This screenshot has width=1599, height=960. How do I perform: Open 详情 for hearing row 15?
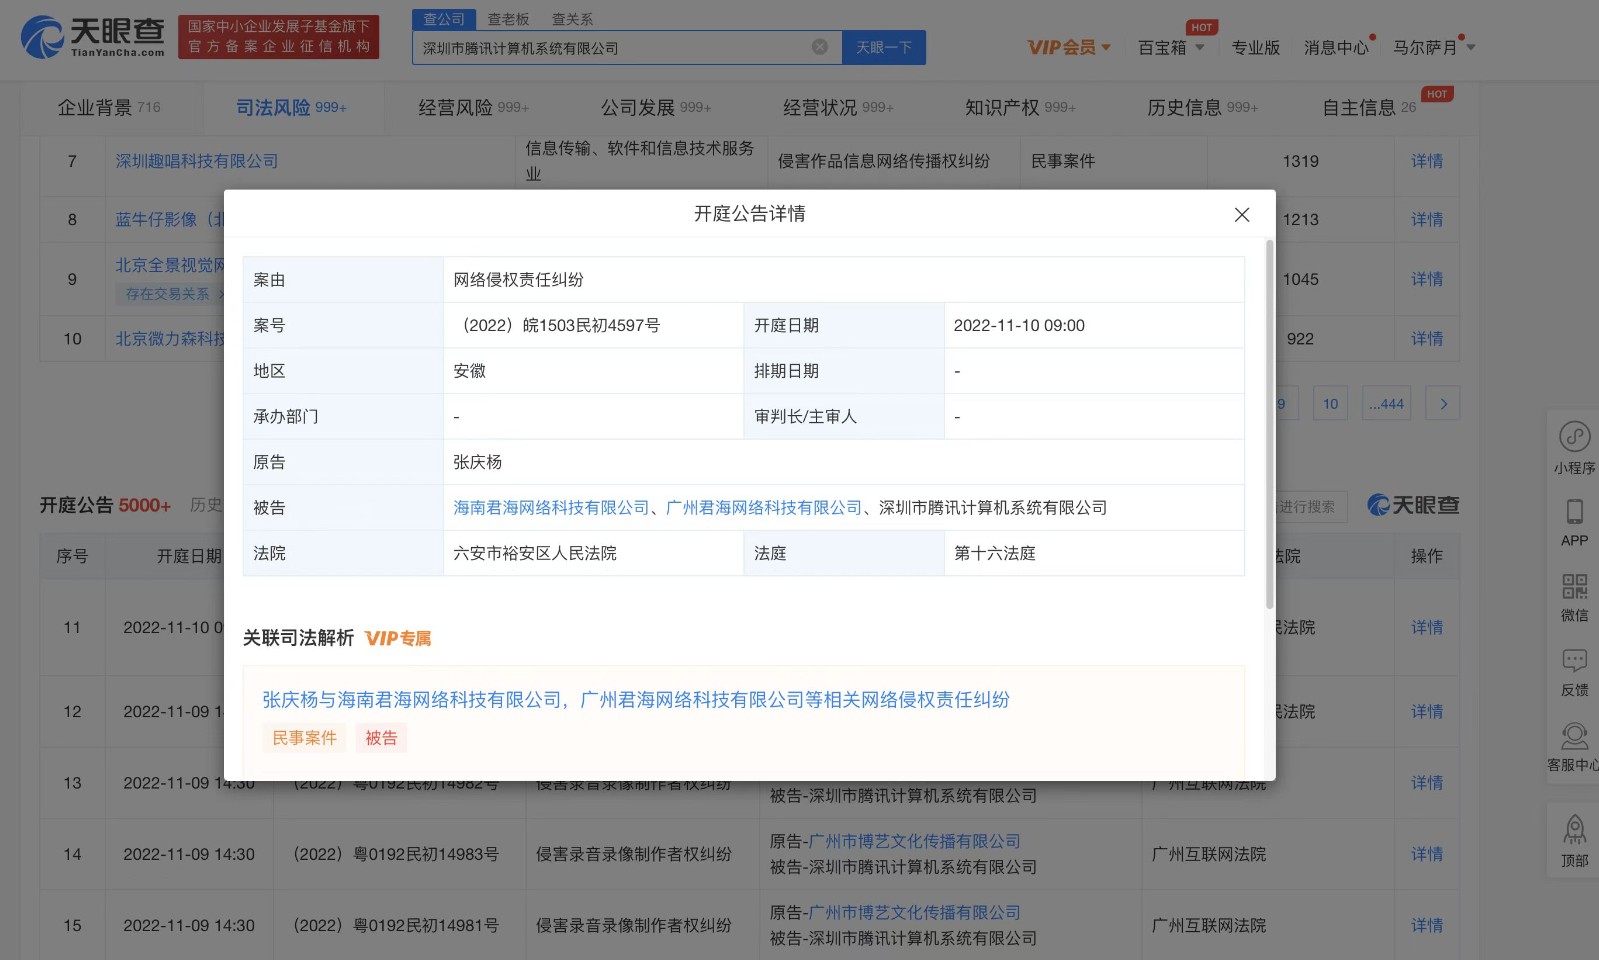[x=1427, y=926]
